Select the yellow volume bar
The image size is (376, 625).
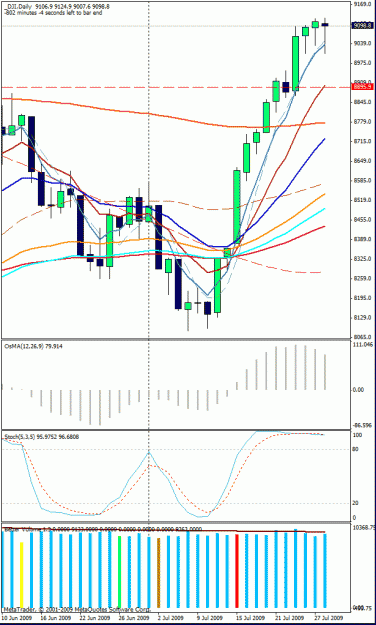coord(22,575)
